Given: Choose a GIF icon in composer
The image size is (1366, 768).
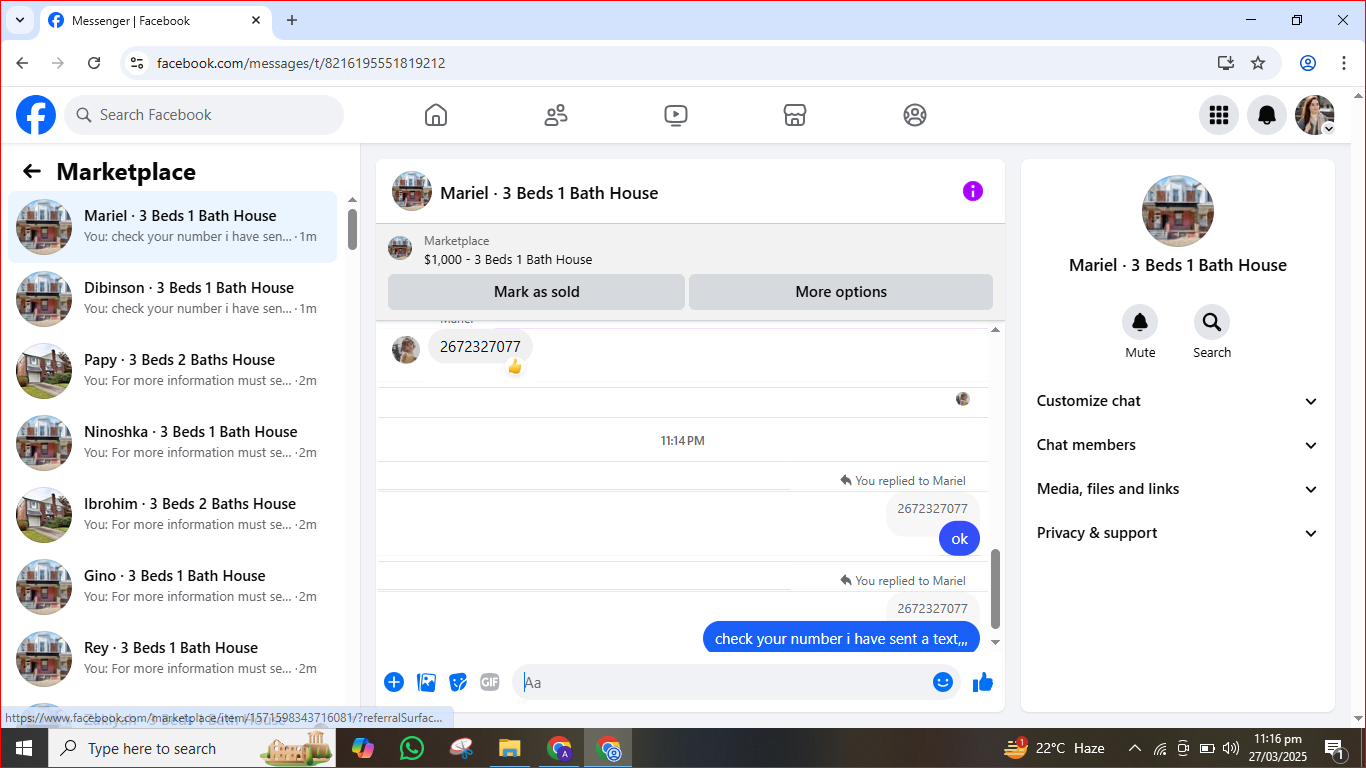Looking at the screenshot, I should point(490,682).
